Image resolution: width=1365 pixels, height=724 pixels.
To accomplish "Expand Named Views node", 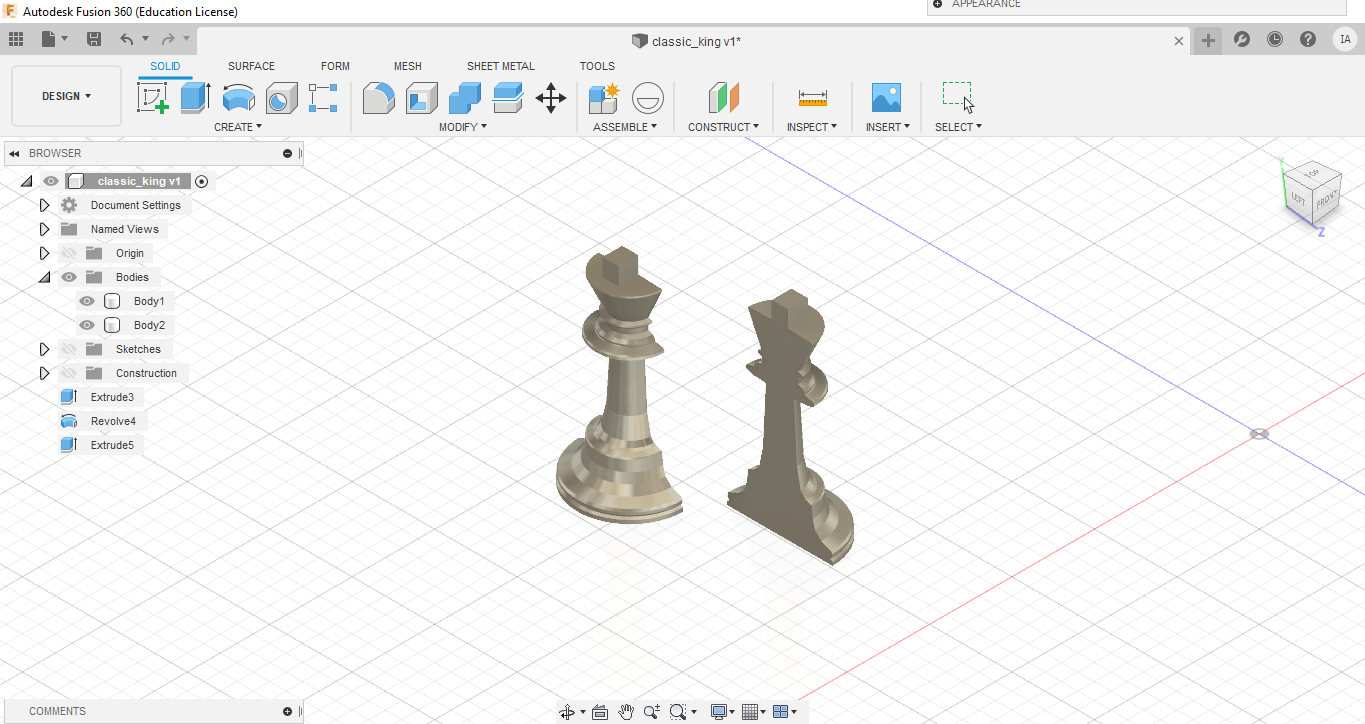I will [x=44, y=229].
